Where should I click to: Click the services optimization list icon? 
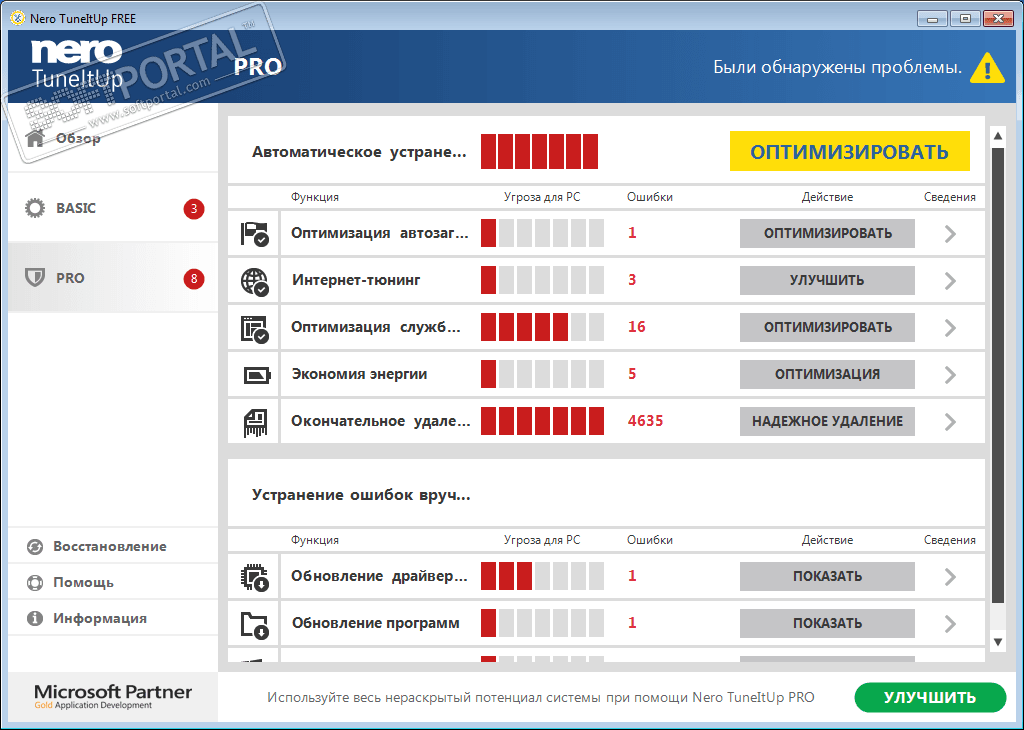coord(254,328)
